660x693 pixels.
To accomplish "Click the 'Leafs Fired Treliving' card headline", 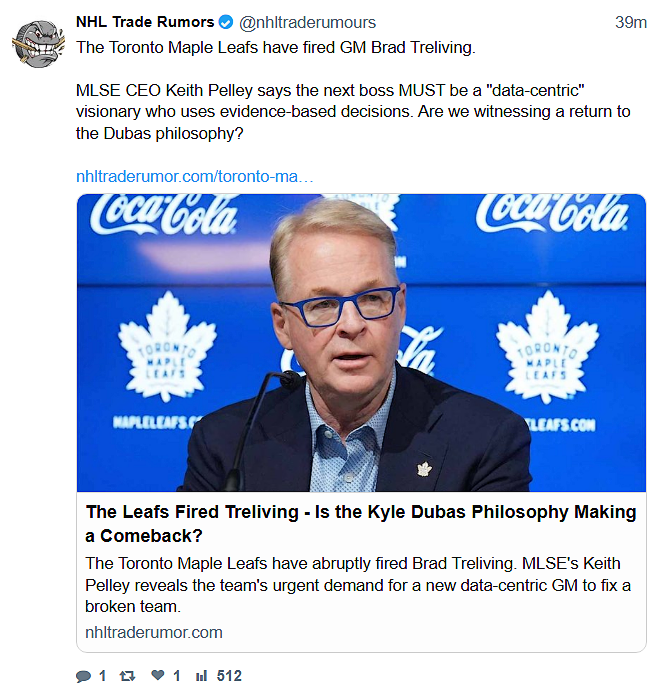I will (361, 523).
